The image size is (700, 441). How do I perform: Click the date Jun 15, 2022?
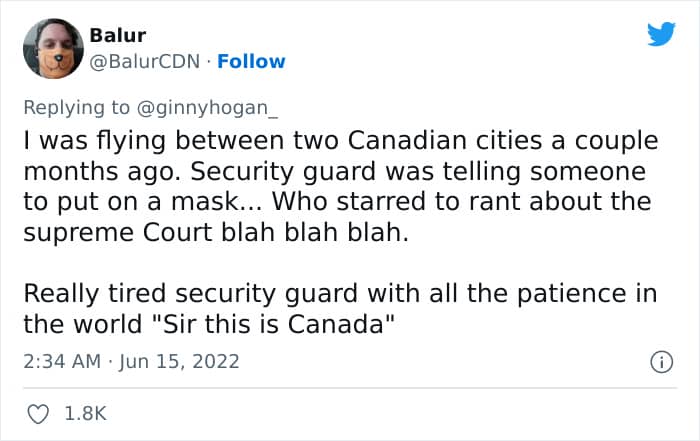182,361
